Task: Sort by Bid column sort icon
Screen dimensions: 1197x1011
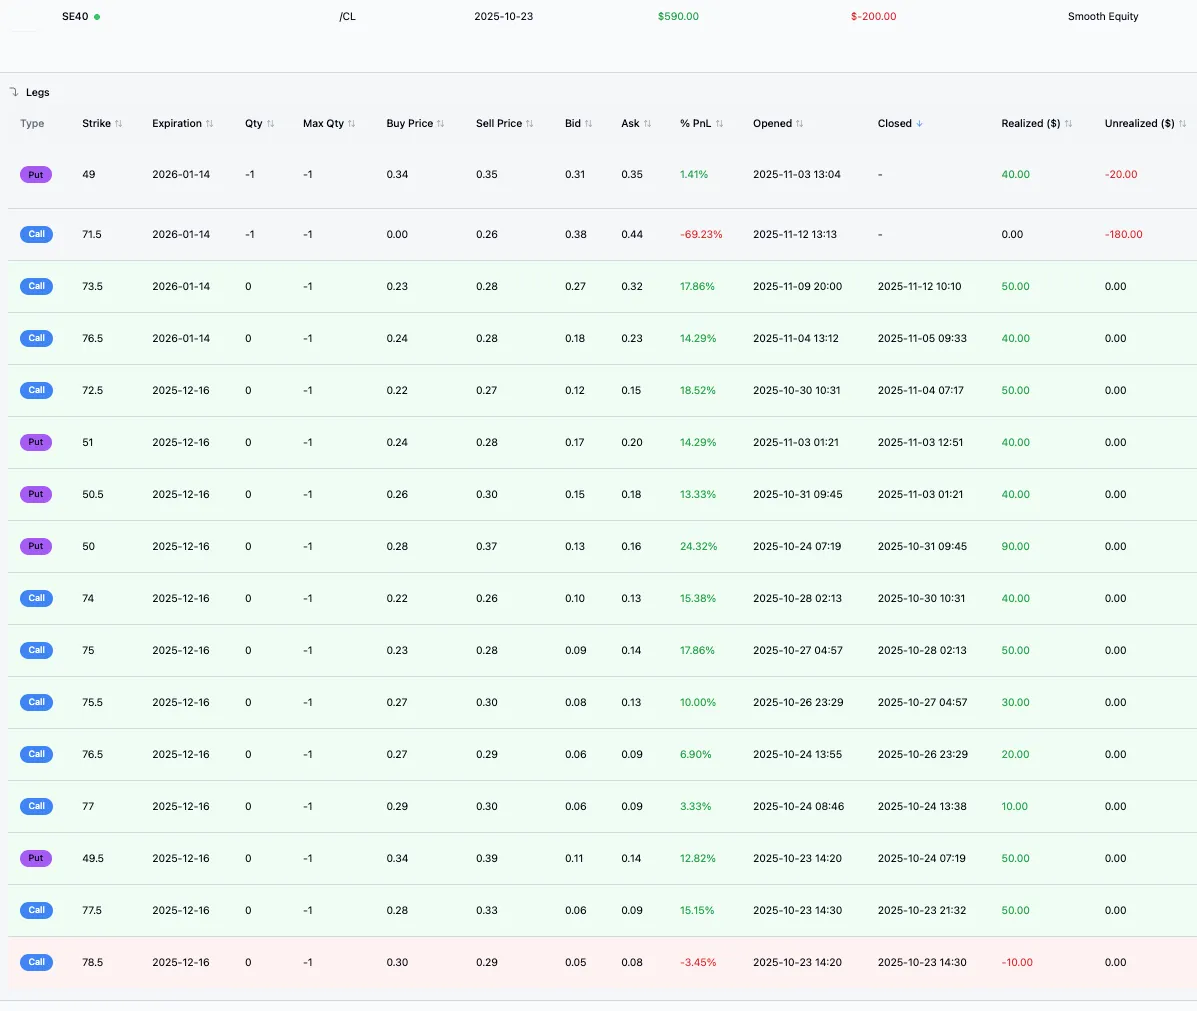Action: 588,124
